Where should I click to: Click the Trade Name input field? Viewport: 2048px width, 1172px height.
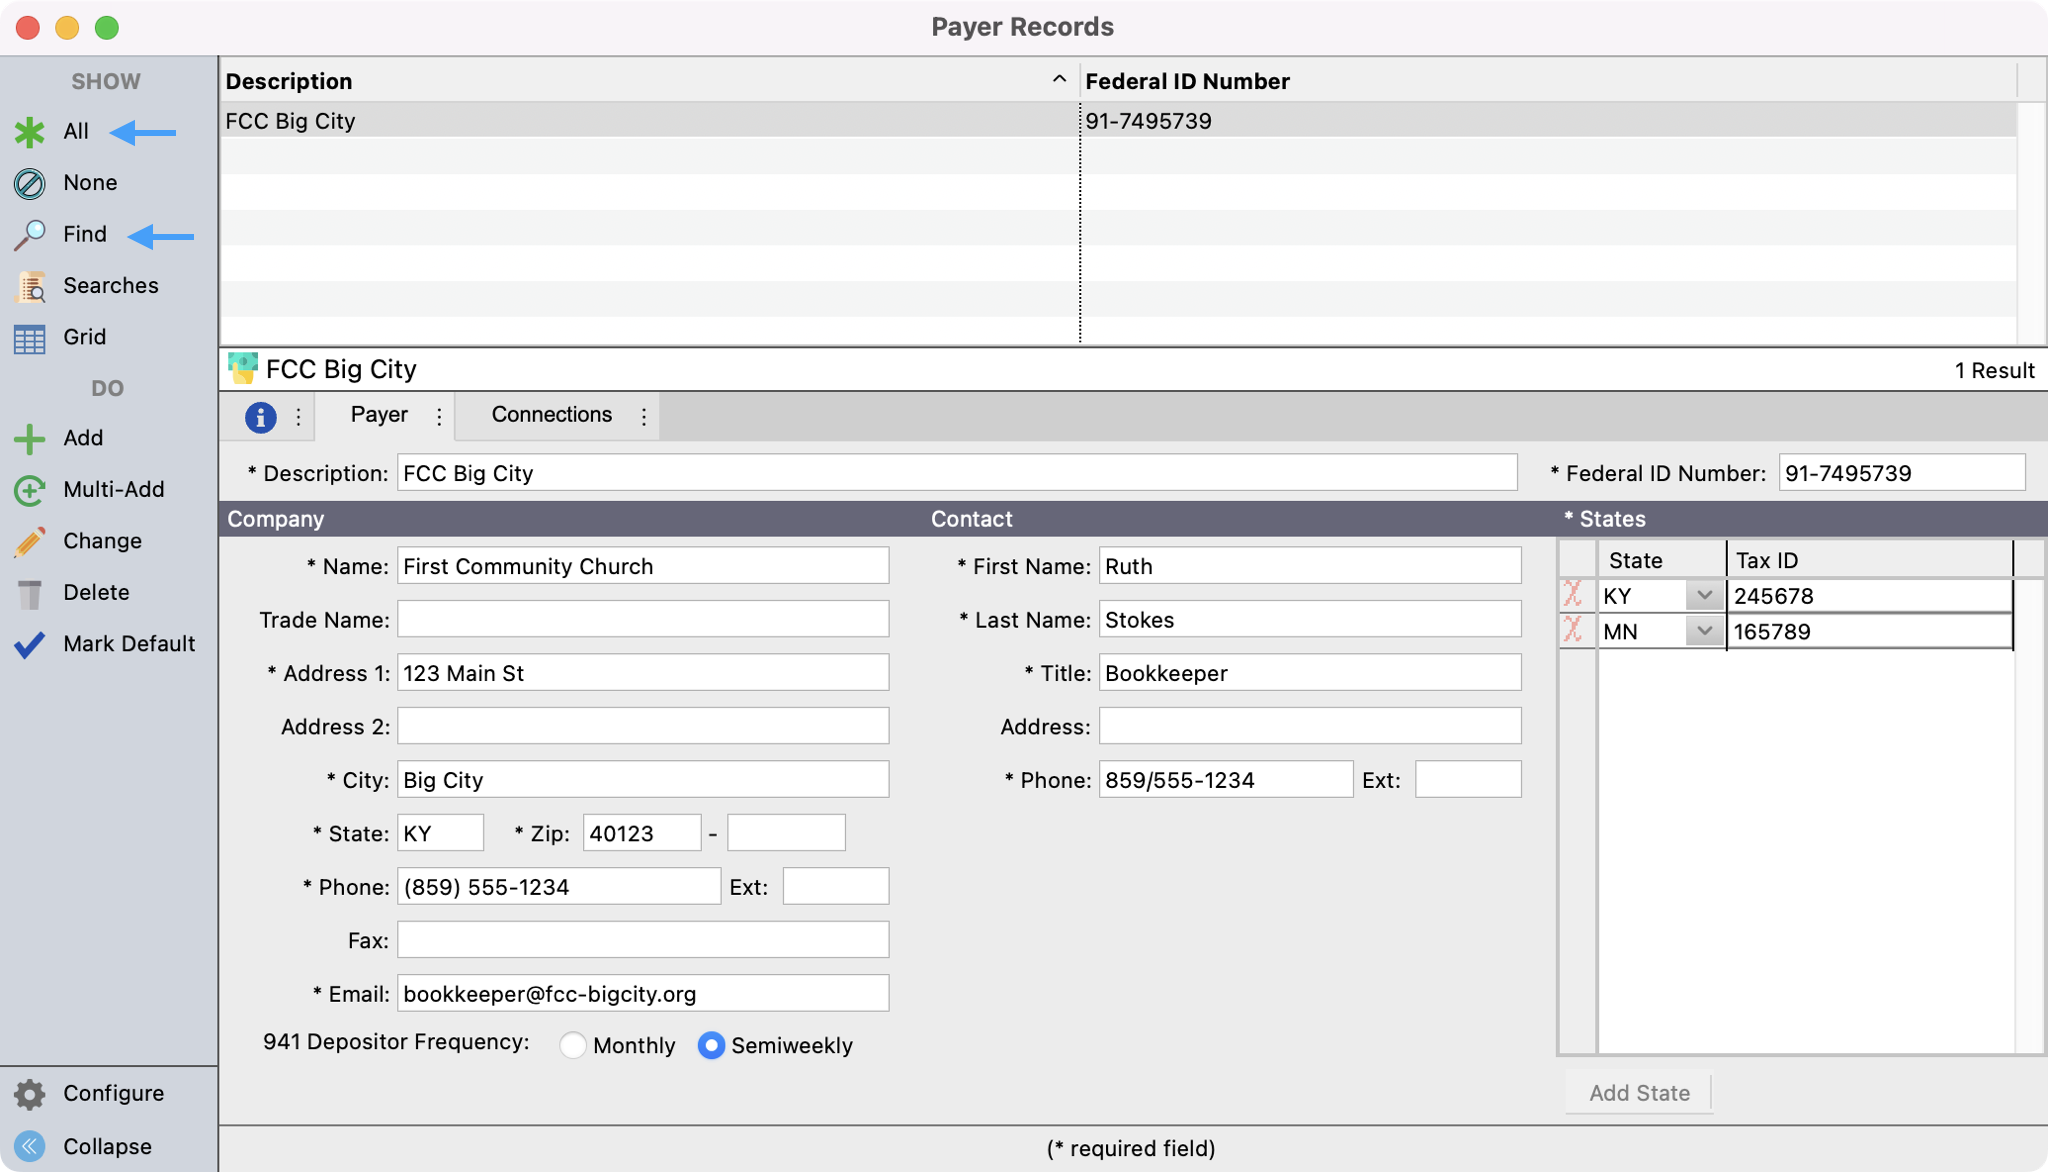642,620
